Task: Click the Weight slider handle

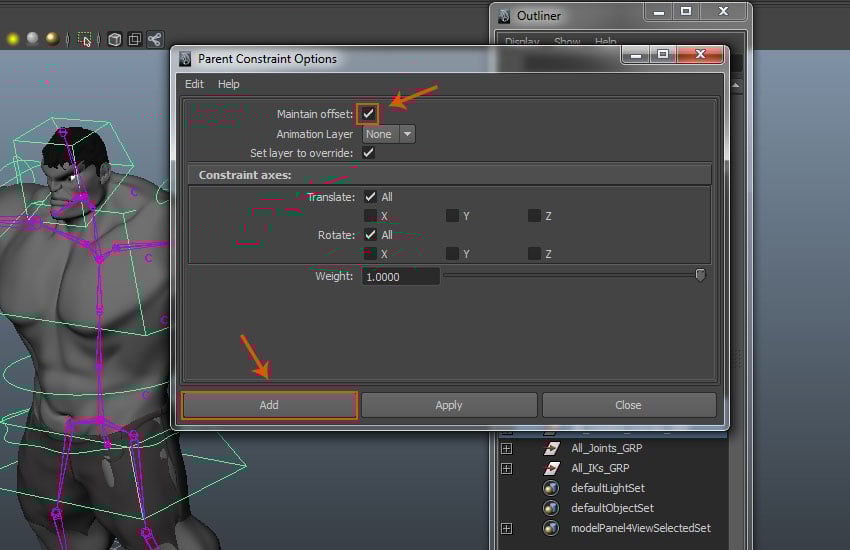Action: [x=700, y=275]
